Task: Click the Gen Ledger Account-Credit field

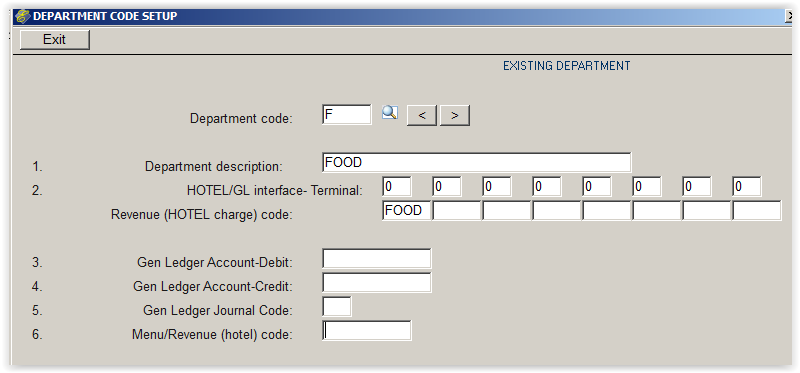Action: [377, 282]
